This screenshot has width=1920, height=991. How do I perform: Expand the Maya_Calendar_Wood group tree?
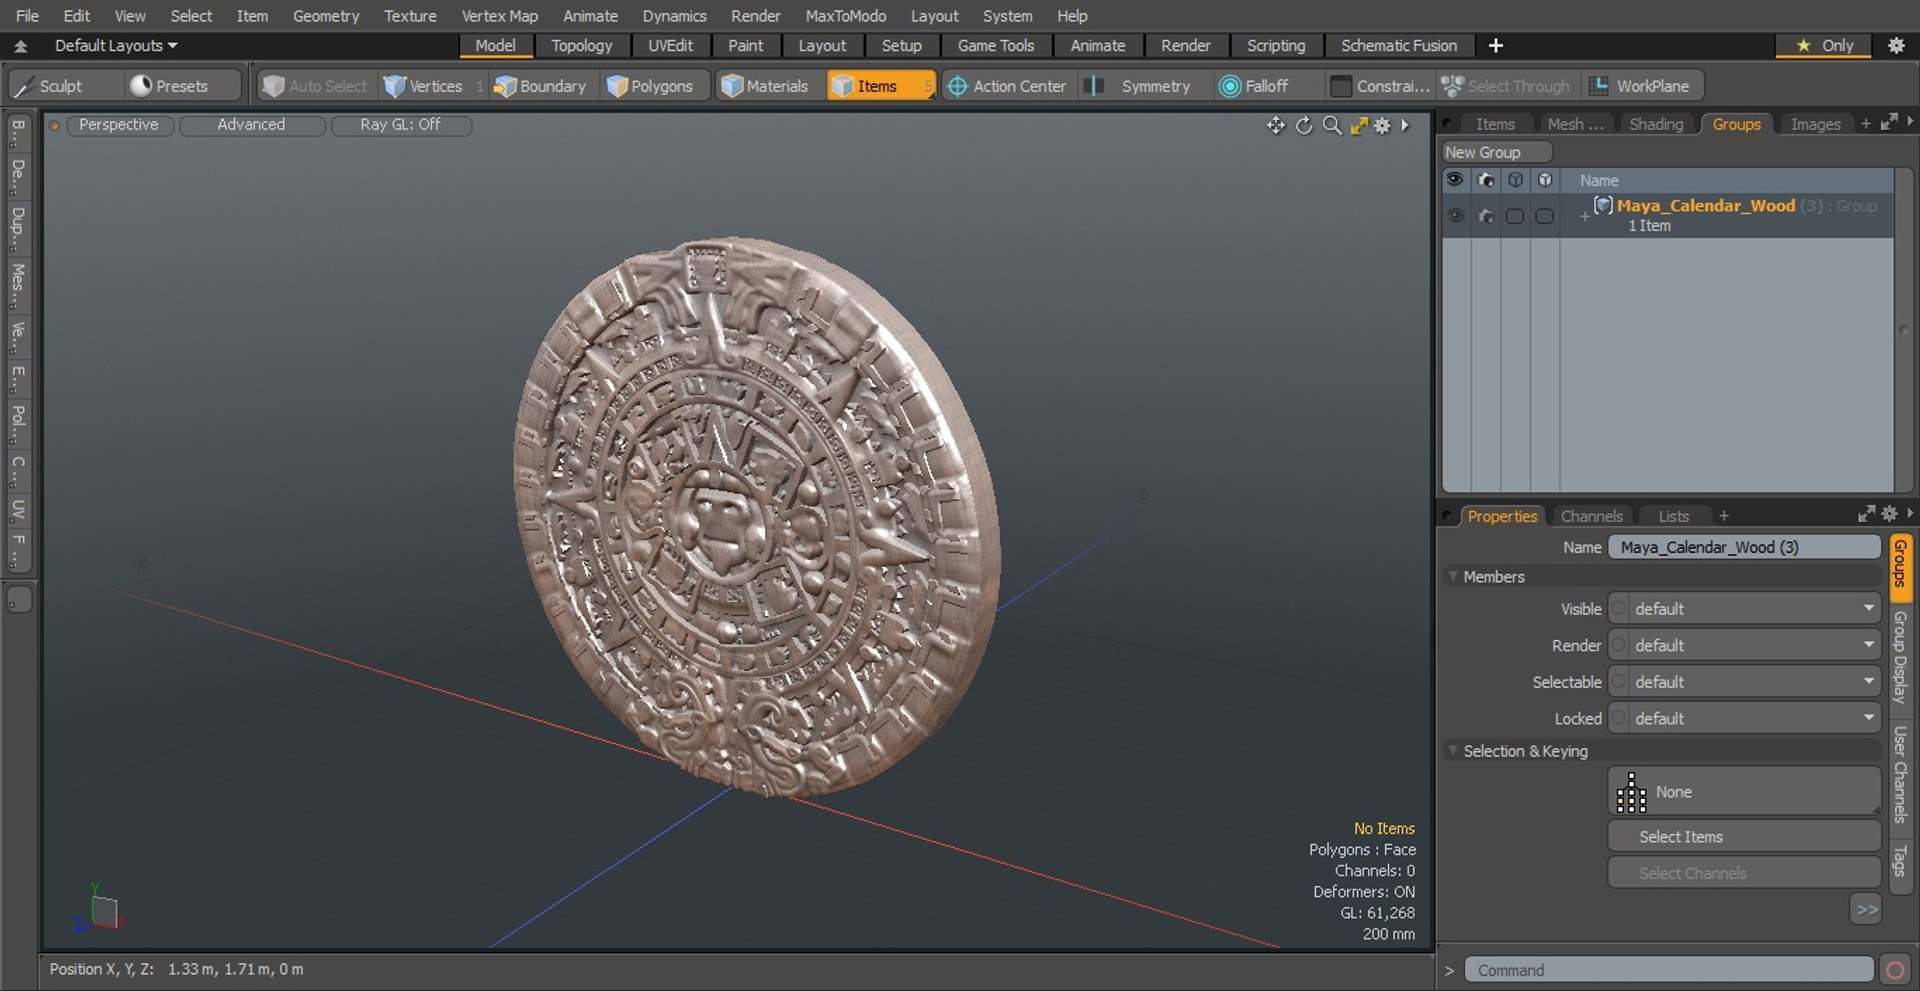coord(1584,215)
